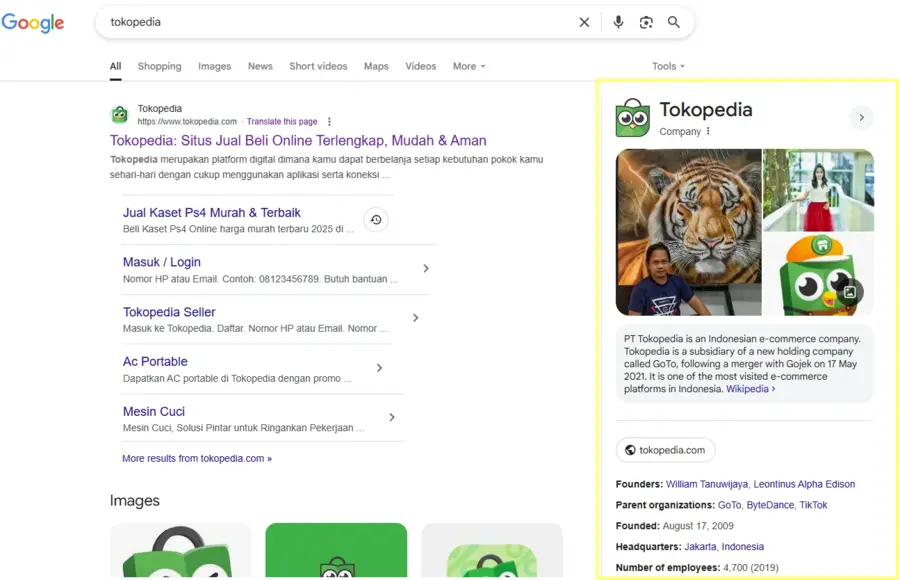Click Translate this page link
Screen dimensions: 900x580
(x=282, y=122)
